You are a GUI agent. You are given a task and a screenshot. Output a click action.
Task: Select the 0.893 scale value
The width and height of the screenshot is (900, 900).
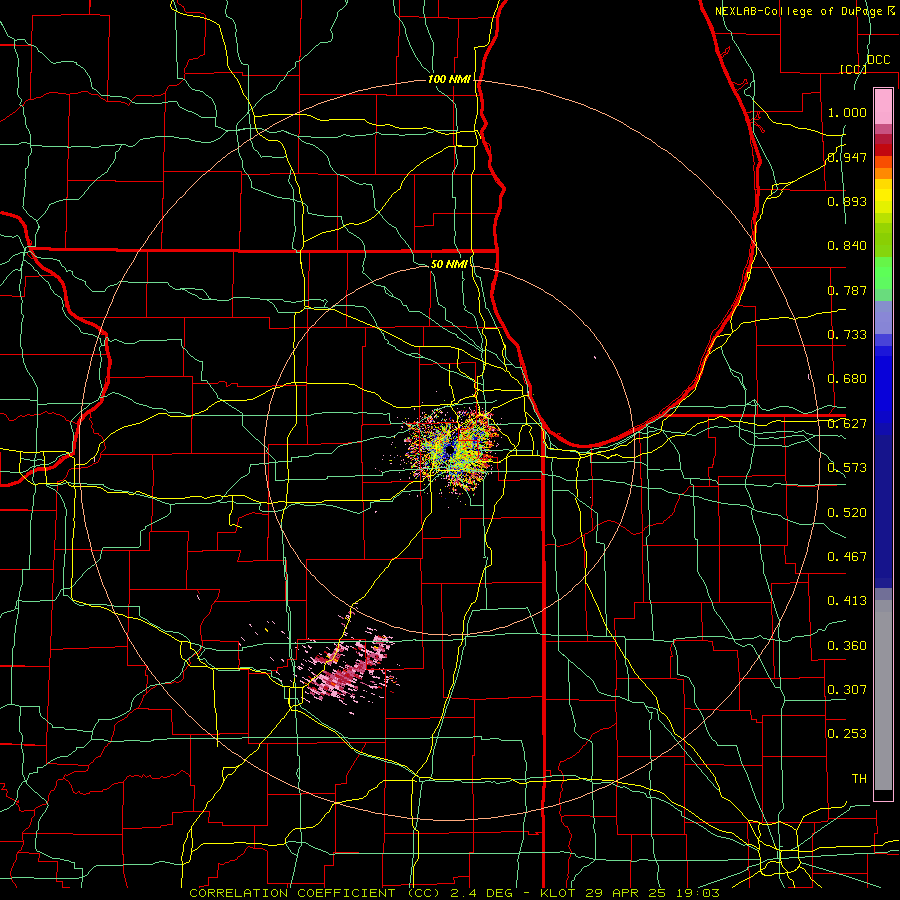tap(847, 201)
